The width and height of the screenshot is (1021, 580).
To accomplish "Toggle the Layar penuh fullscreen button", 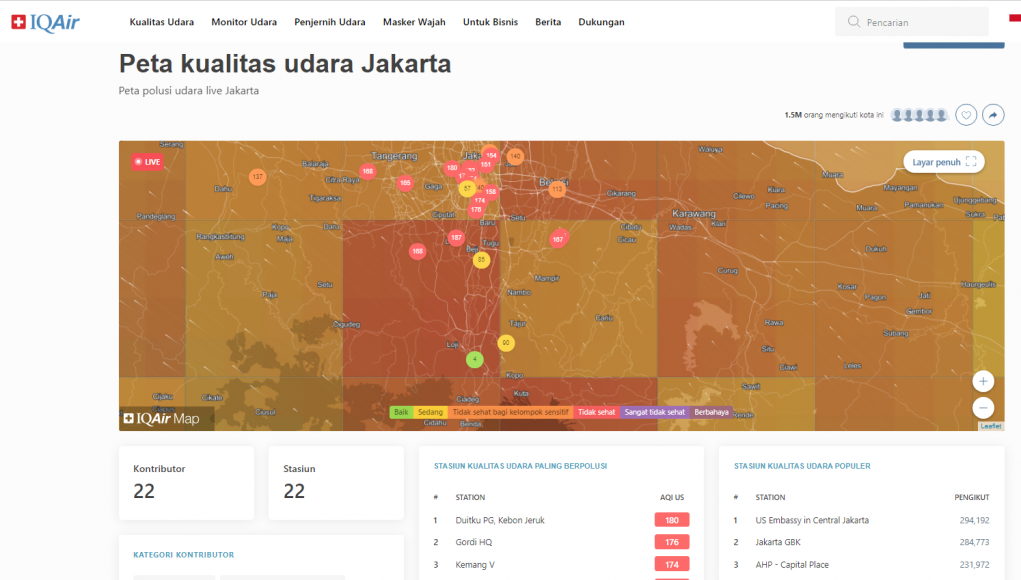I will coord(944,161).
